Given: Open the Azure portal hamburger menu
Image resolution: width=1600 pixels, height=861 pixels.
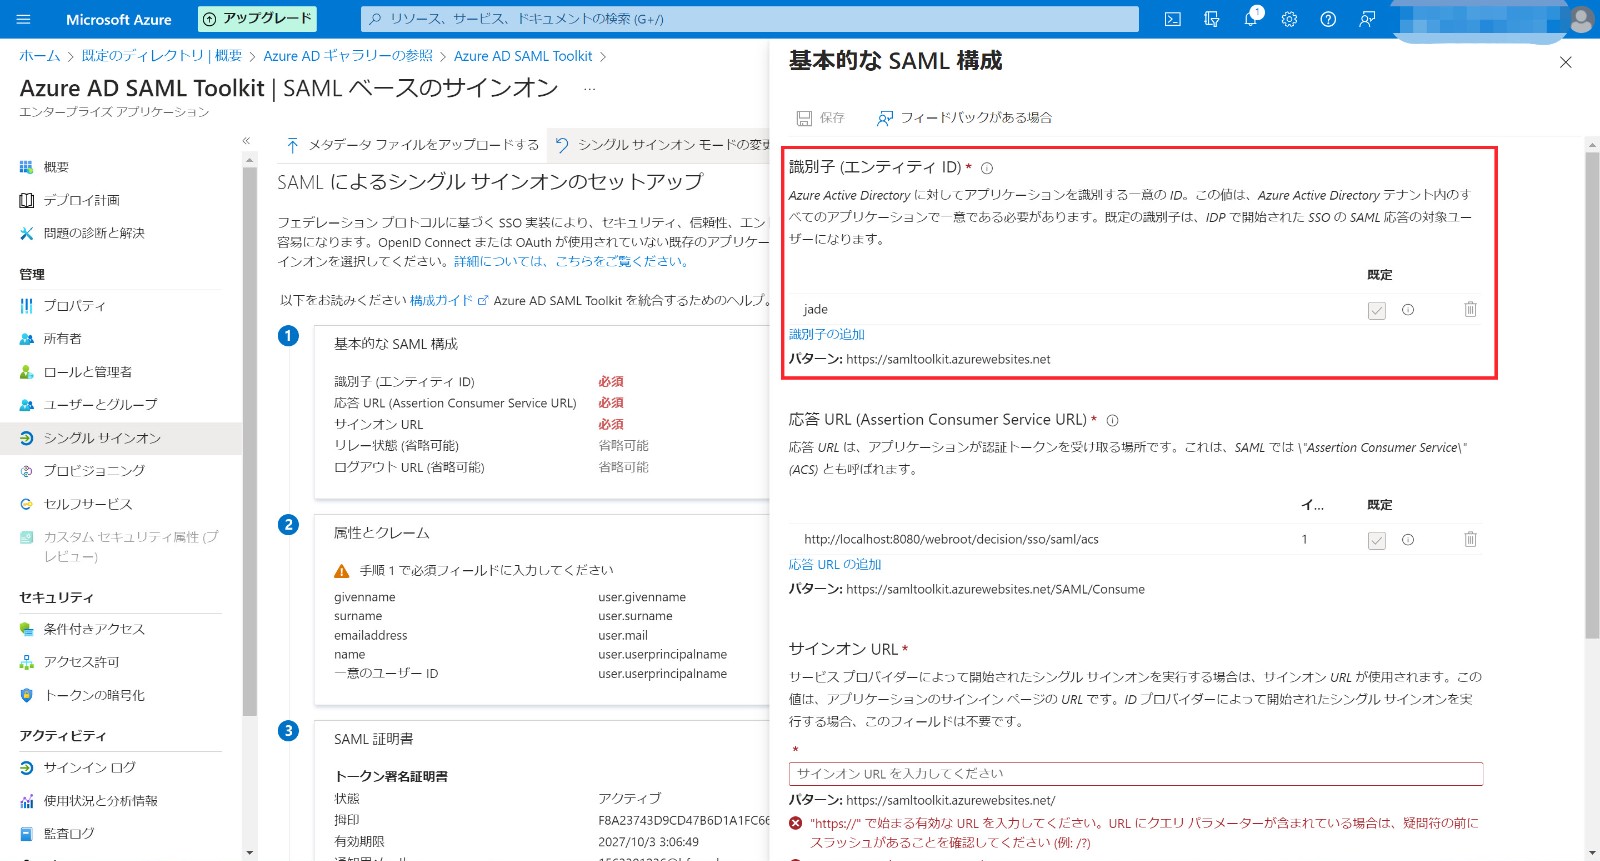Looking at the screenshot, I should click(24, 19).
